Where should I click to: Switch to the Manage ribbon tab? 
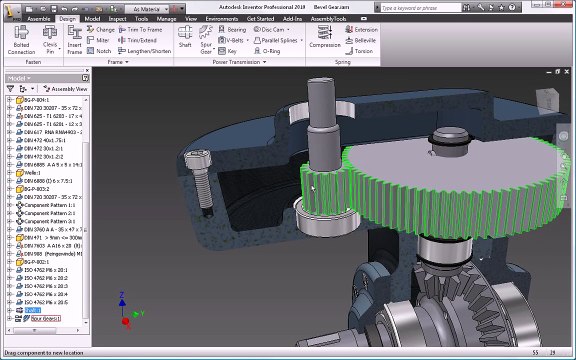point(166,19)
